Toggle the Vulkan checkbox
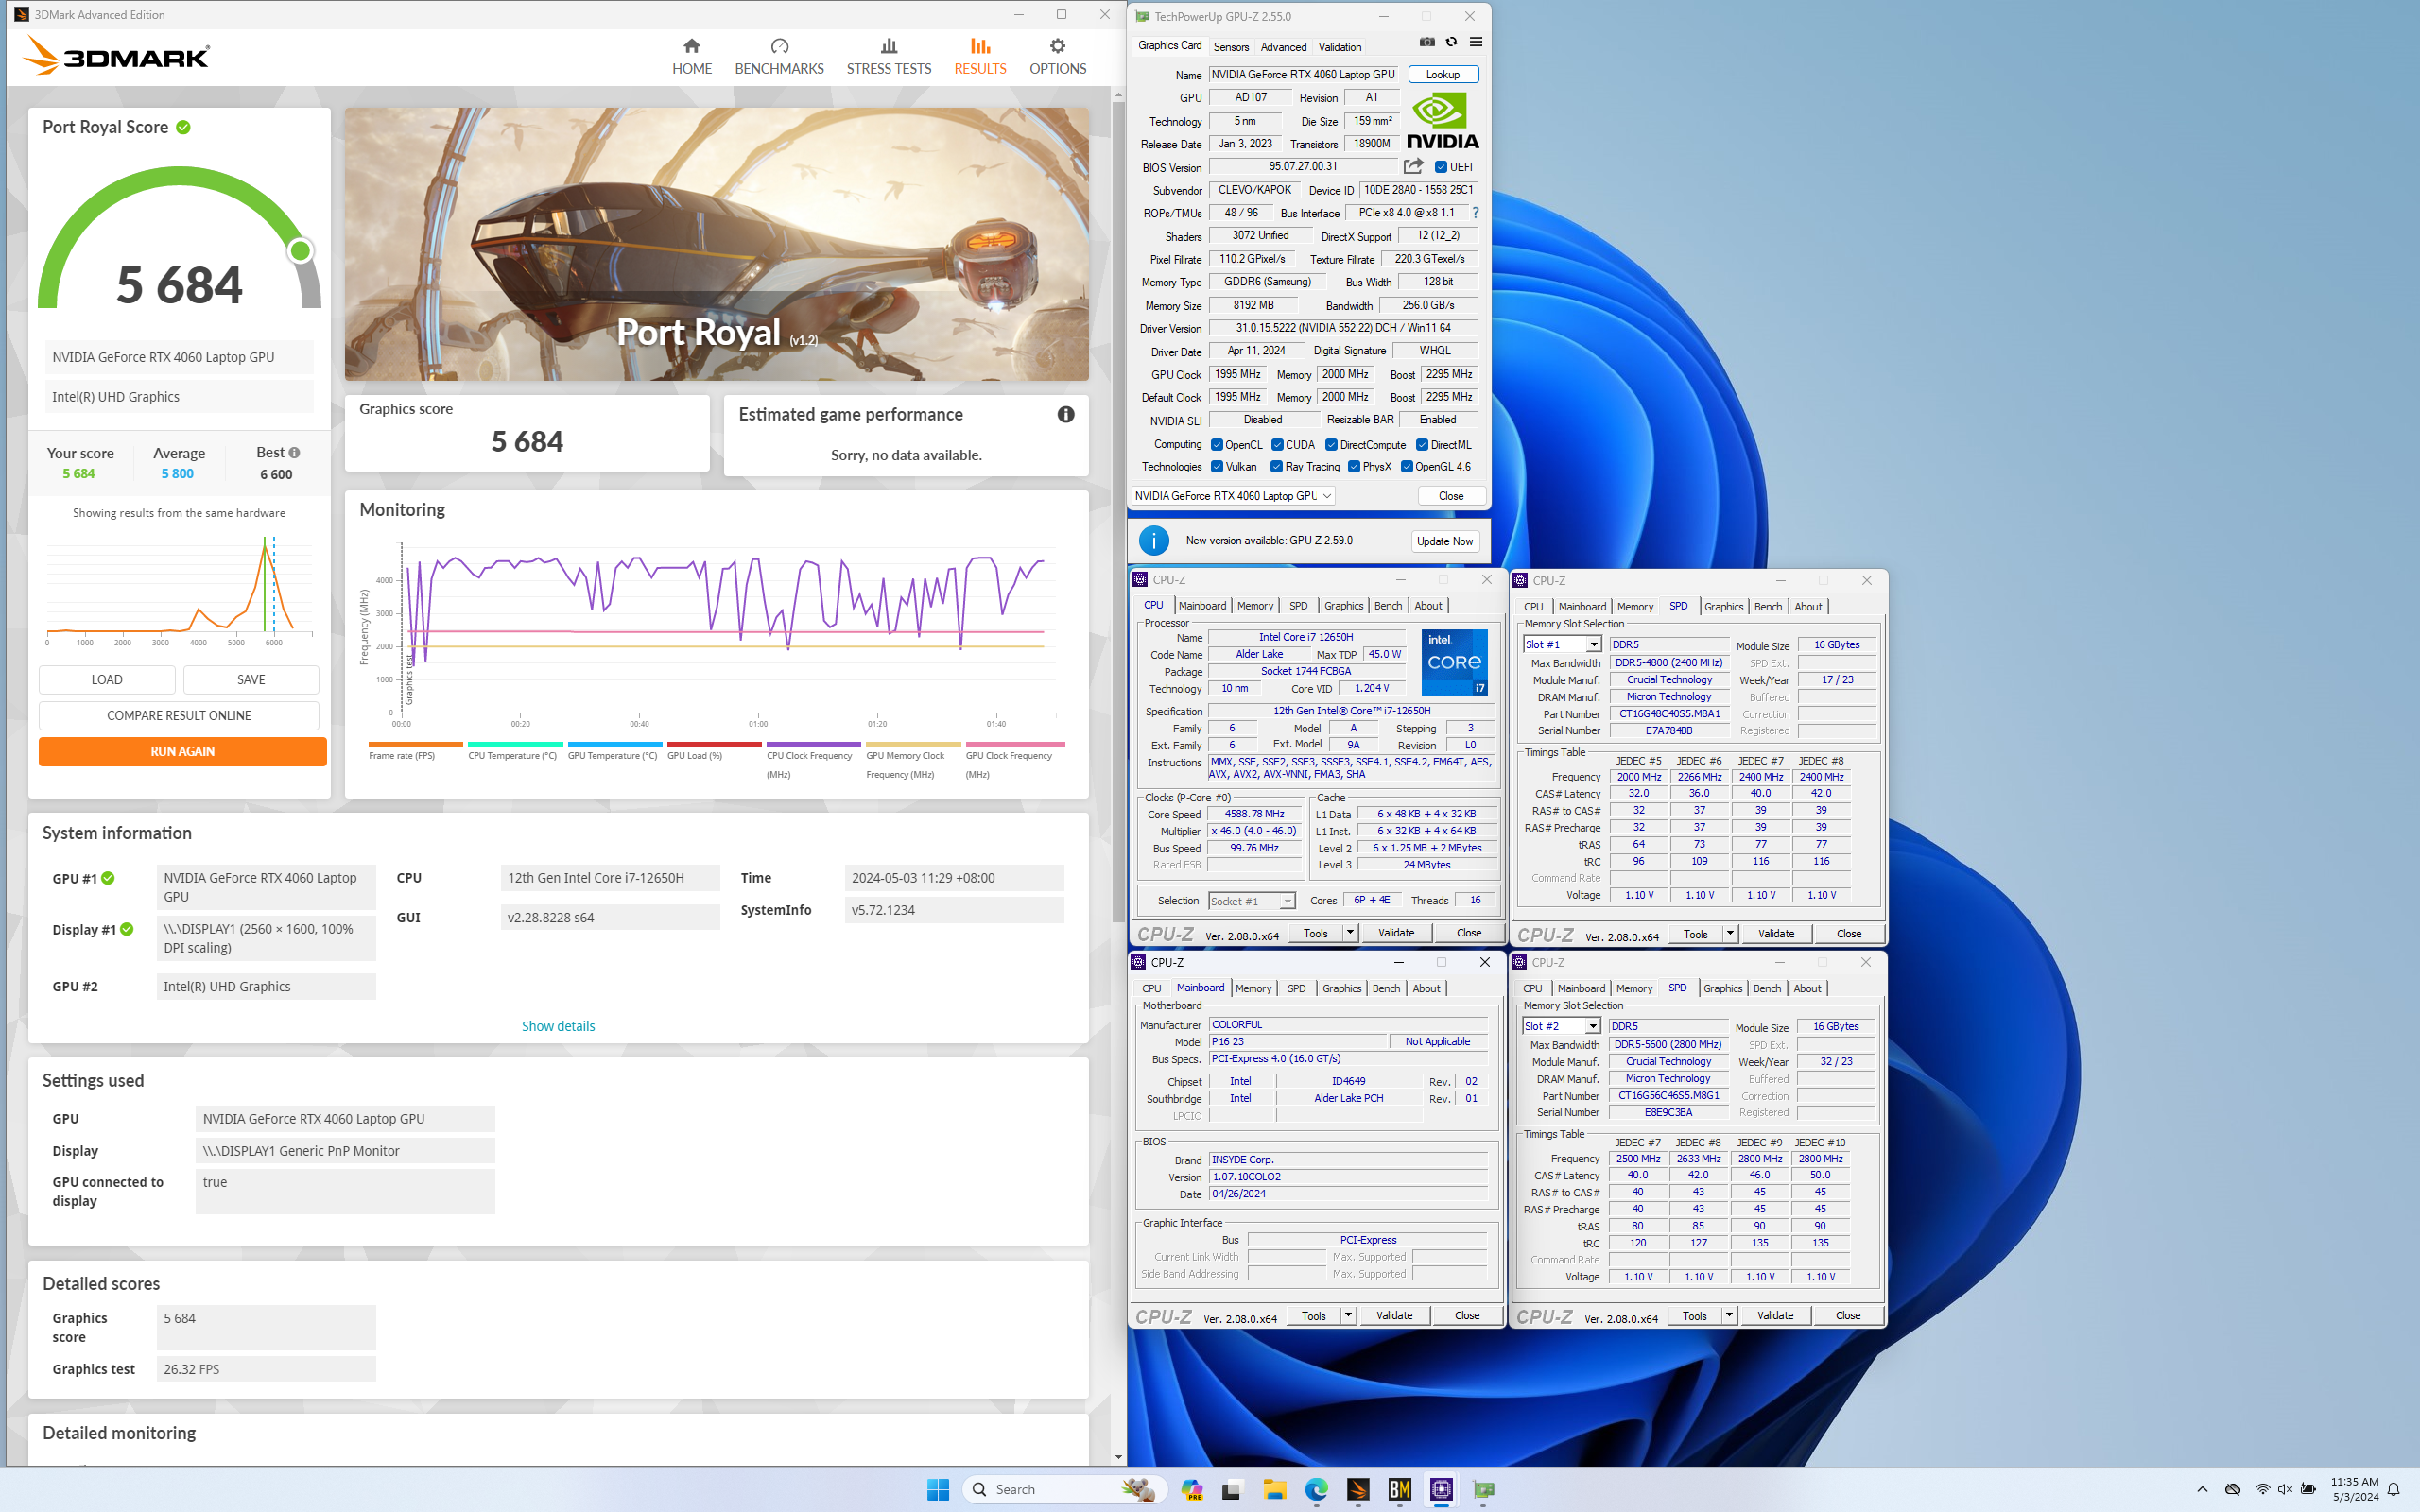The image size is (2420, 1512). (x=1217, y=467)
